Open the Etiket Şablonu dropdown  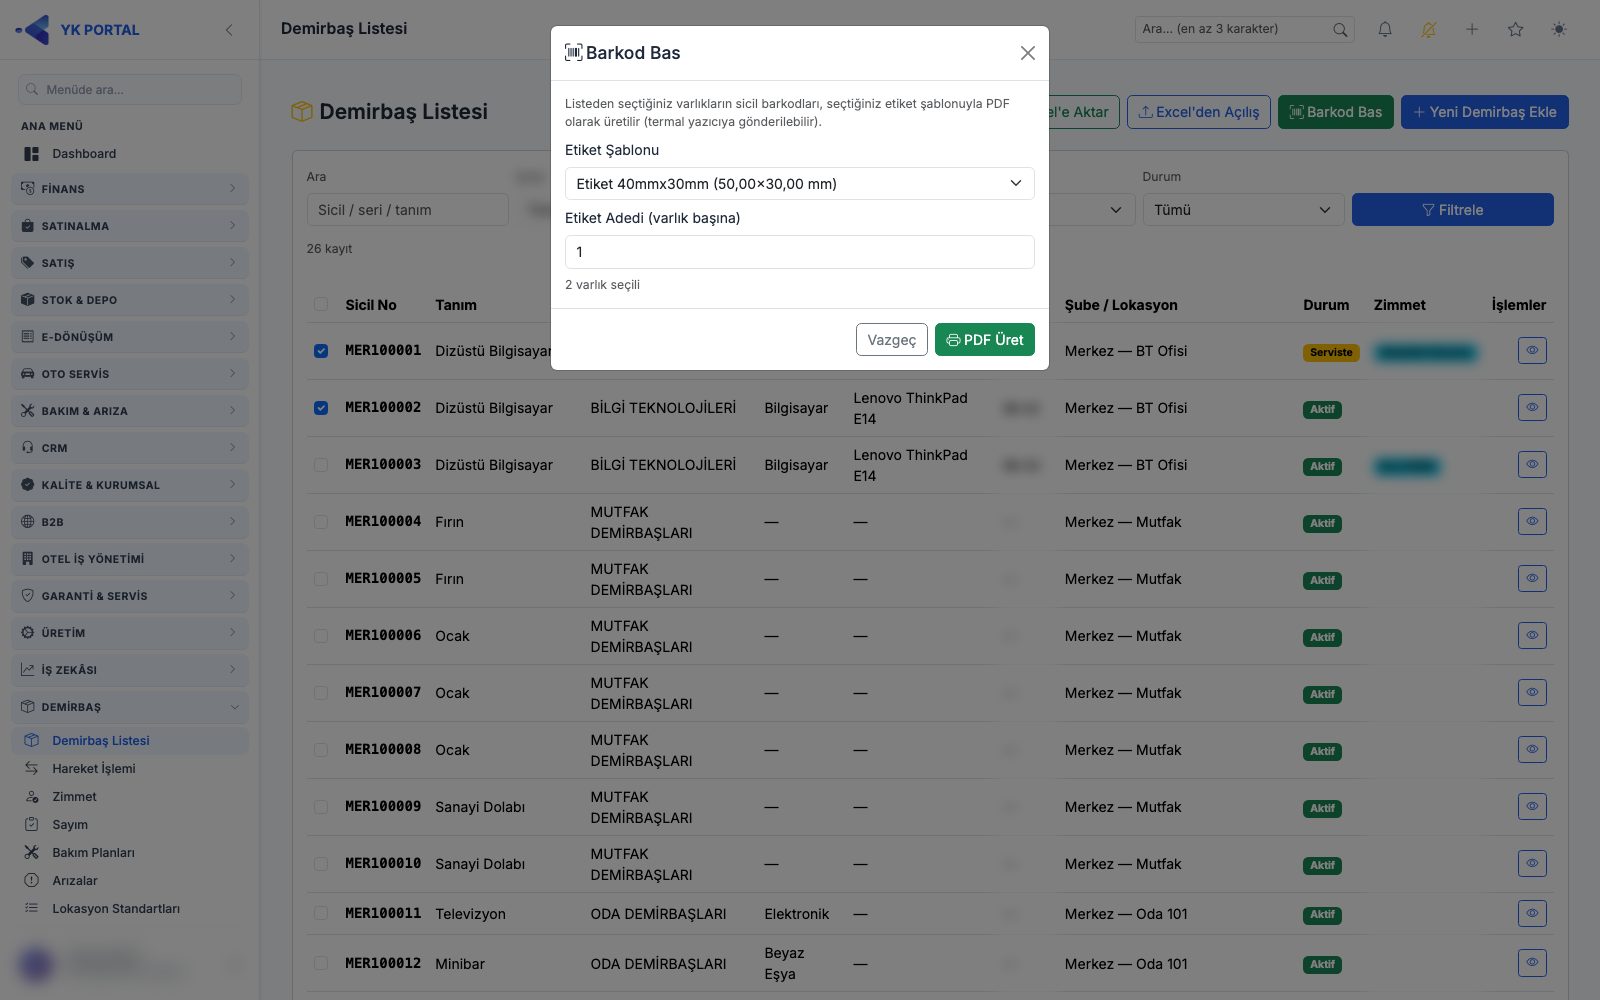click(x=799, y=184)
